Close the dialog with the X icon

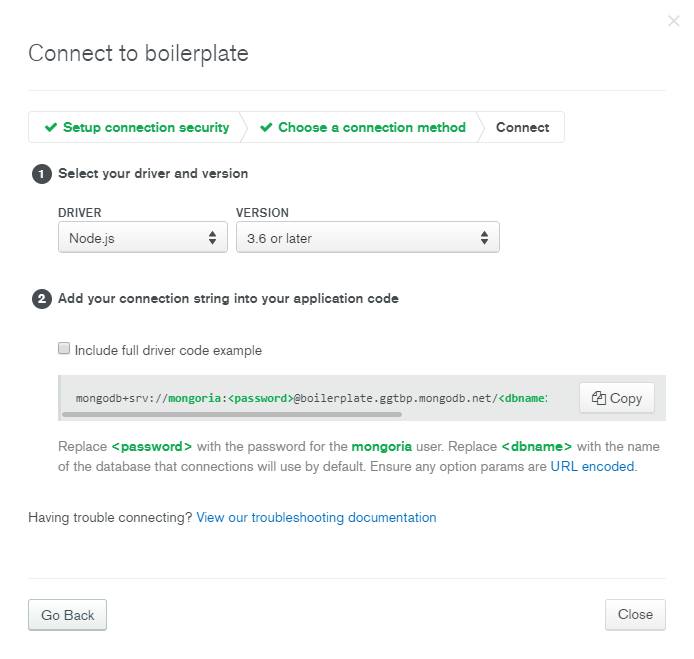tap(674, 21)
